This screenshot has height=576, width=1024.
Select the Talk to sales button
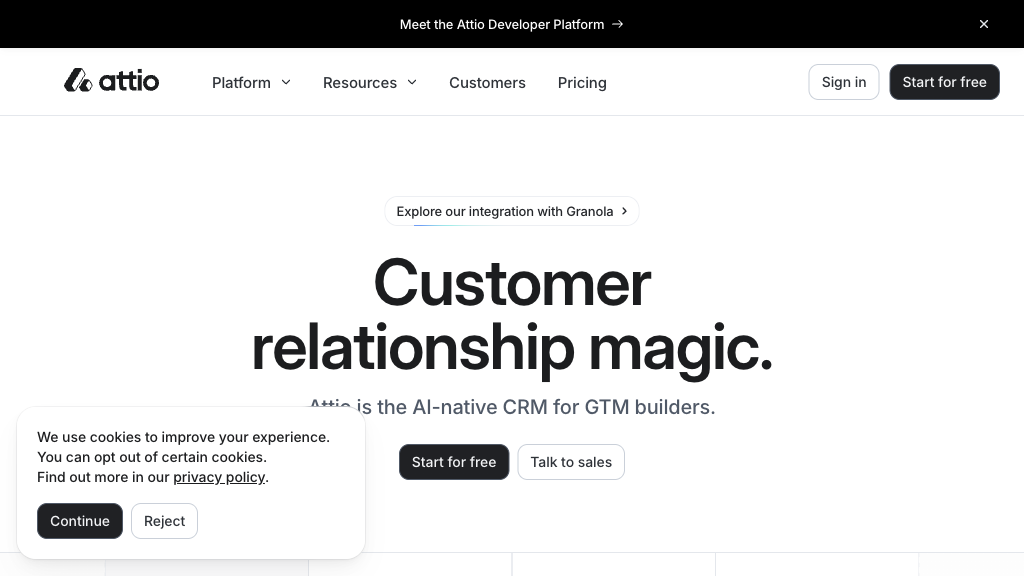tap(571, 462)
